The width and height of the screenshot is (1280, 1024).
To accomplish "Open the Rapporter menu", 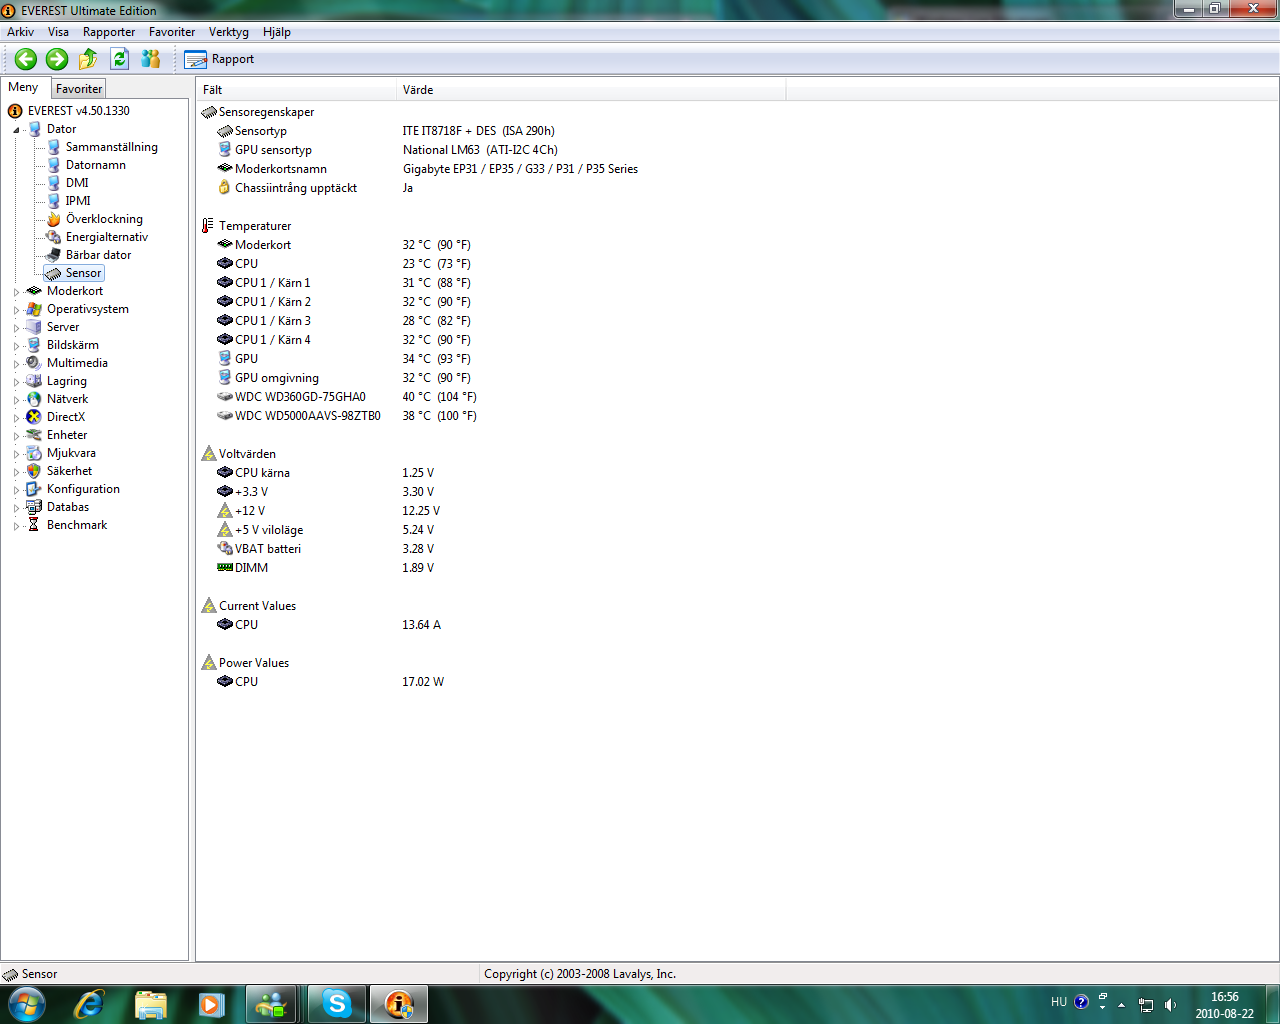I will tap(109, 32).
